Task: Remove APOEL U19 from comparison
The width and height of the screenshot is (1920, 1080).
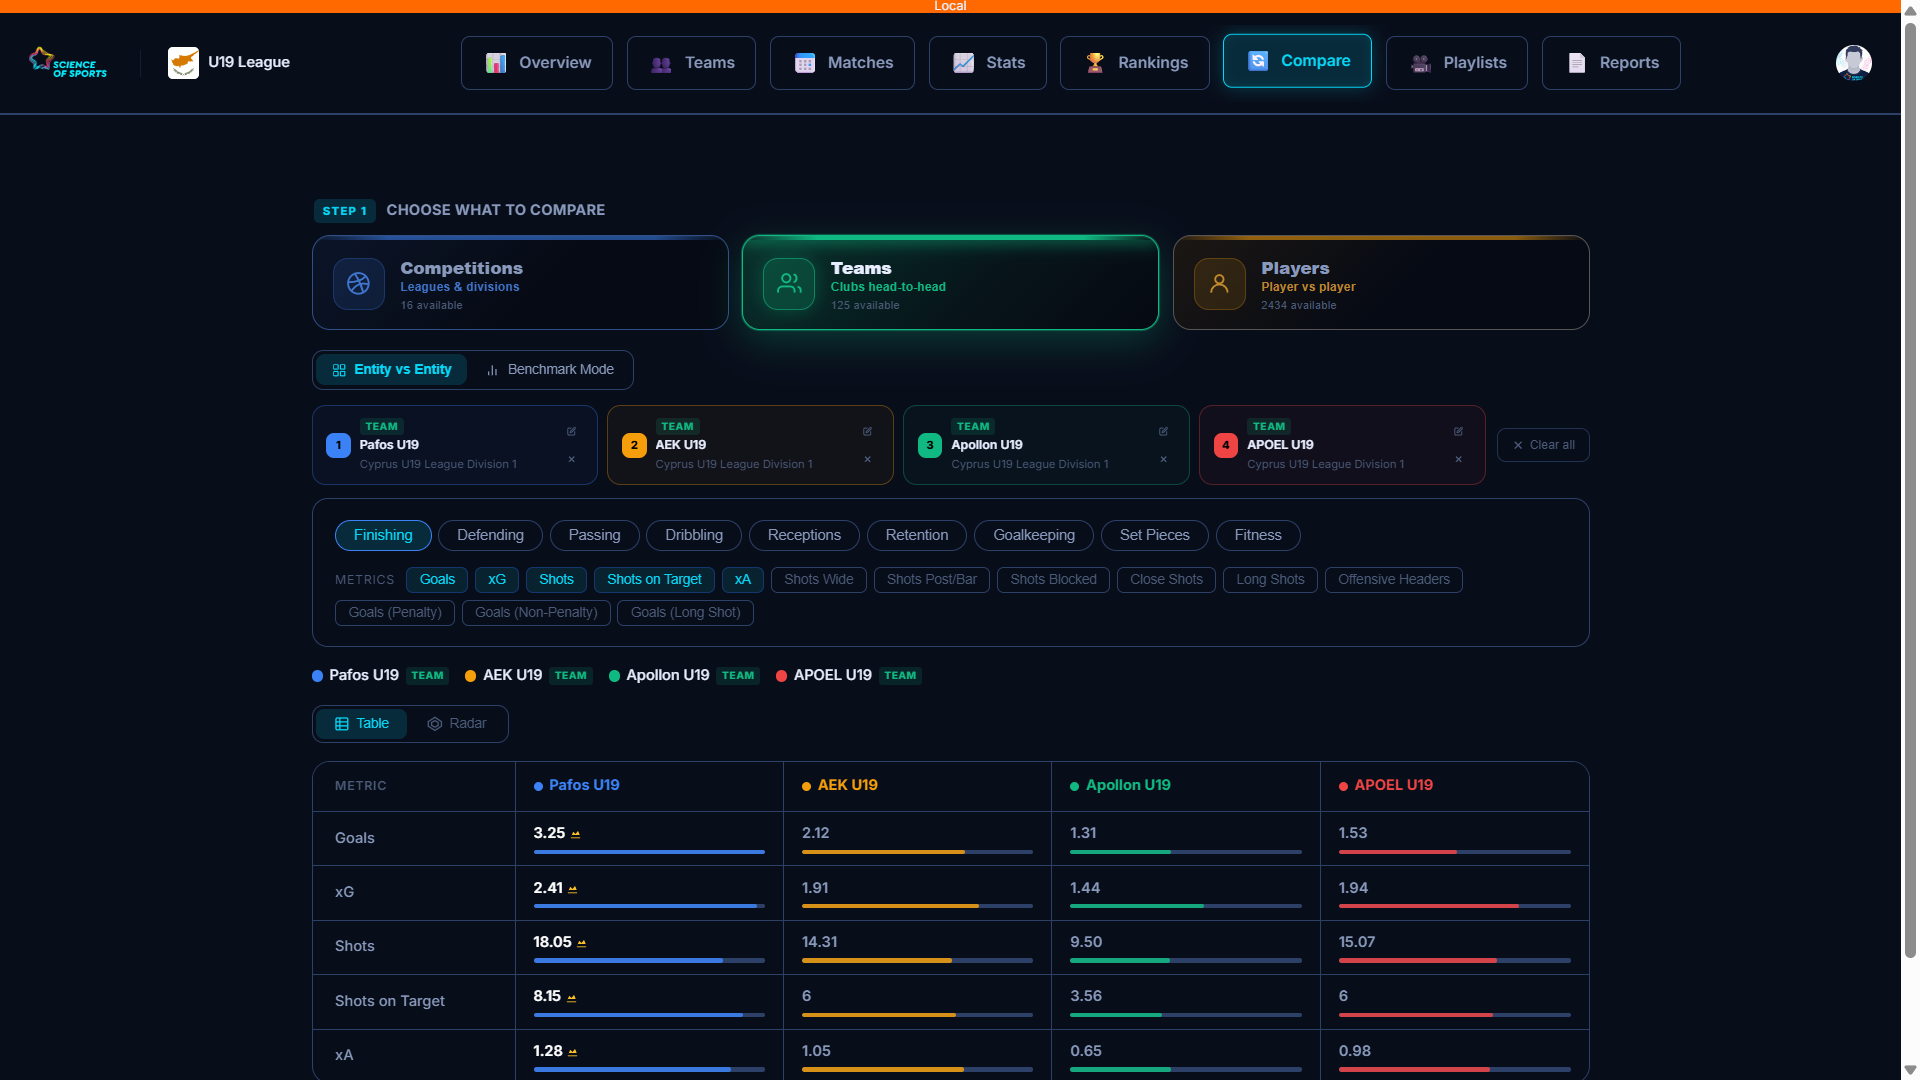Action: tap(1458, 459)
